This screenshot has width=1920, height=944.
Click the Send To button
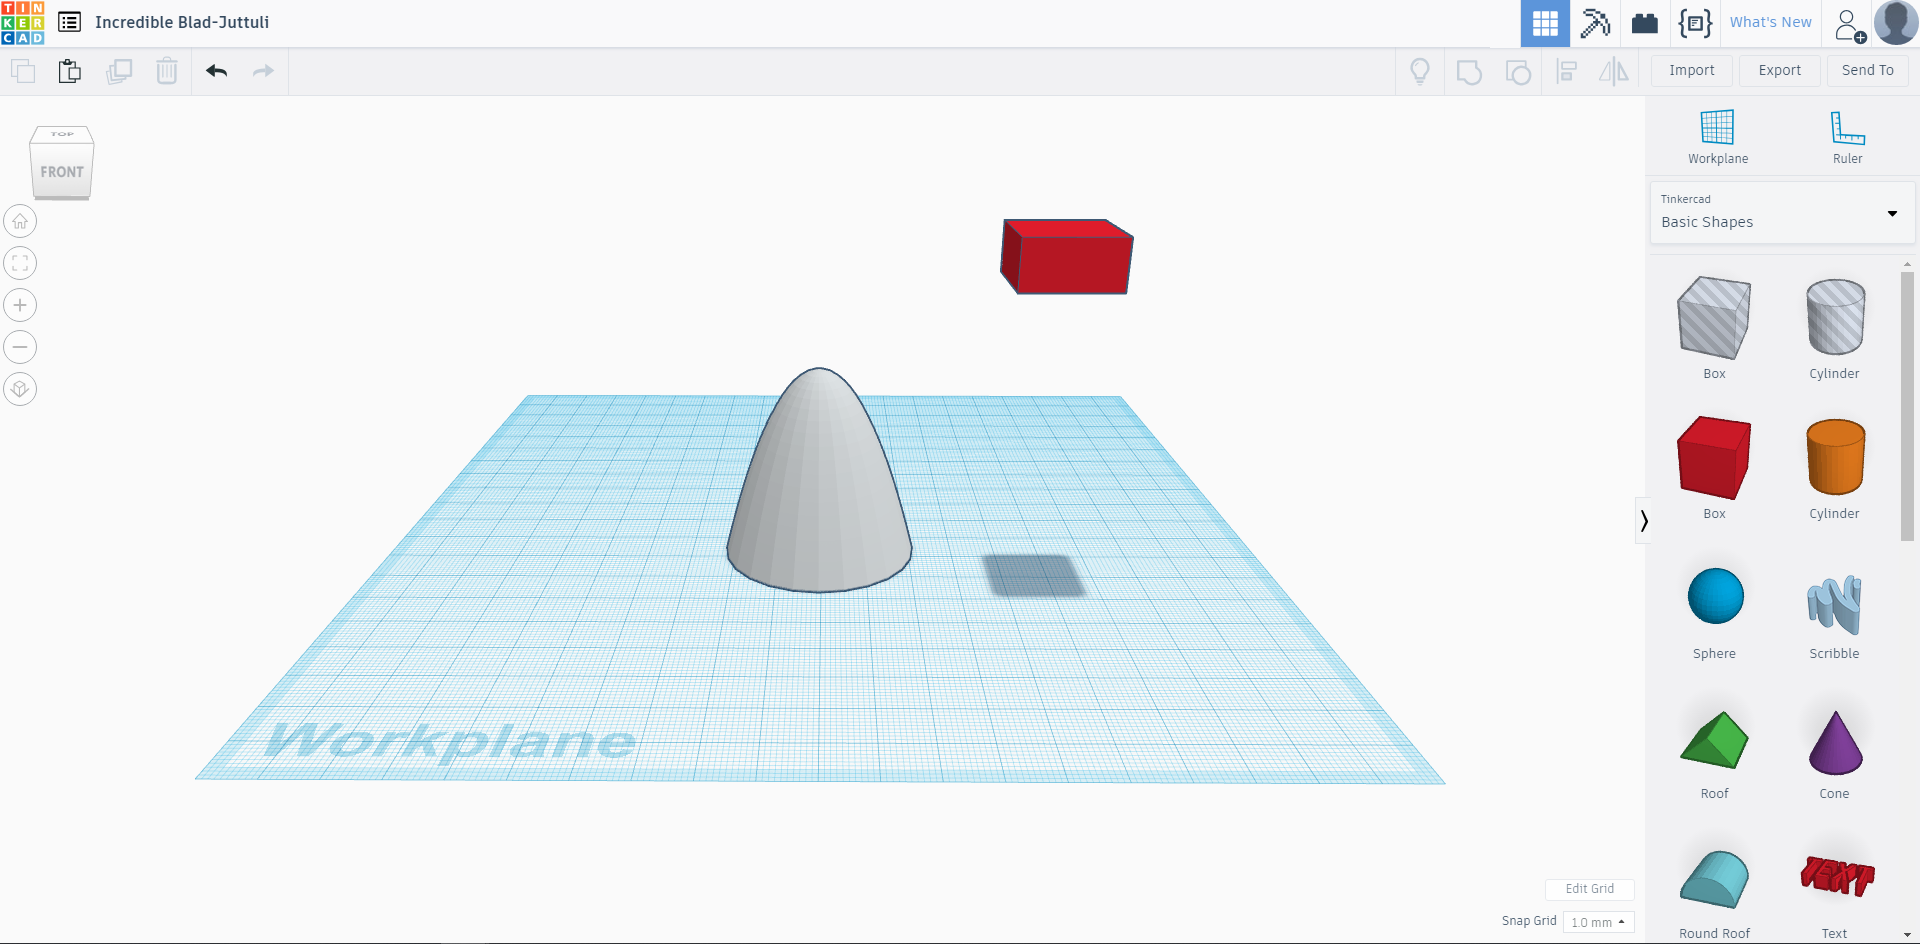point(1867,70)
